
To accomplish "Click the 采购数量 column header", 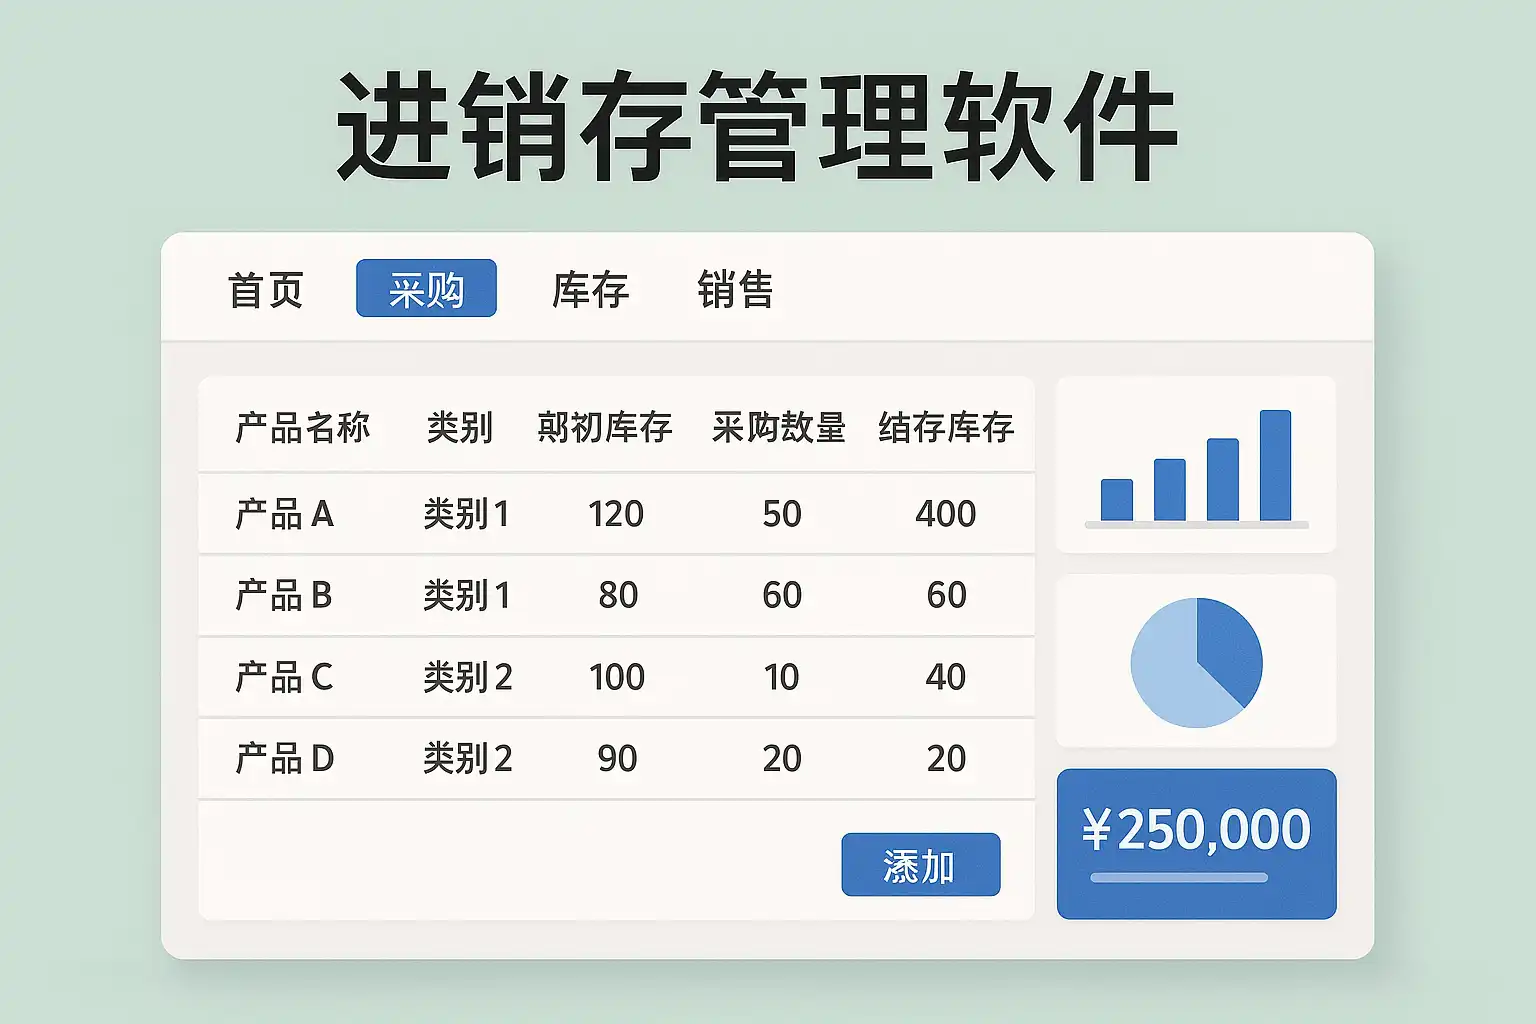I will point(779,428).
